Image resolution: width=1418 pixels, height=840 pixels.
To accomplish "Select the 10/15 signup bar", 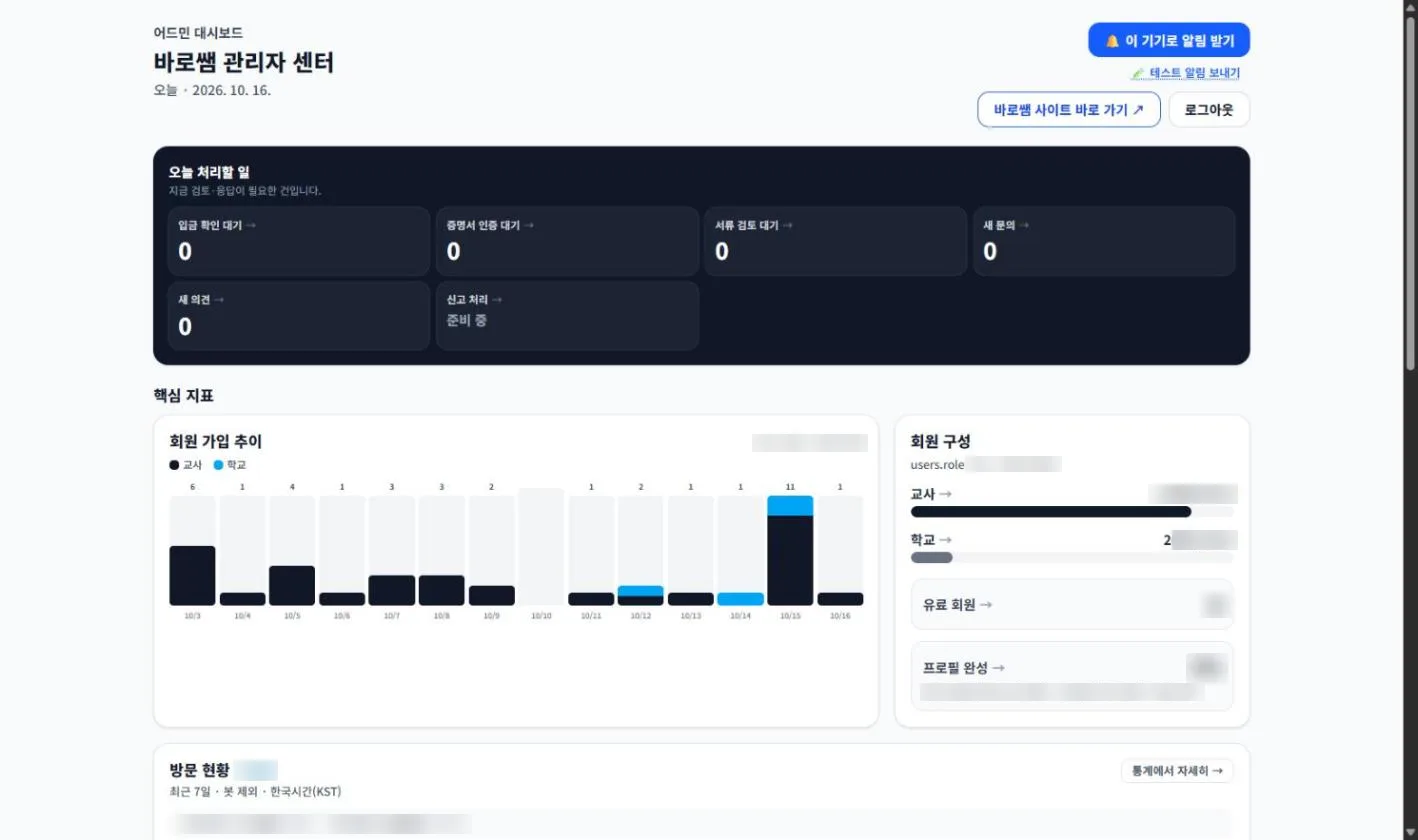I will pyautogui.click(x=790, y=551).
